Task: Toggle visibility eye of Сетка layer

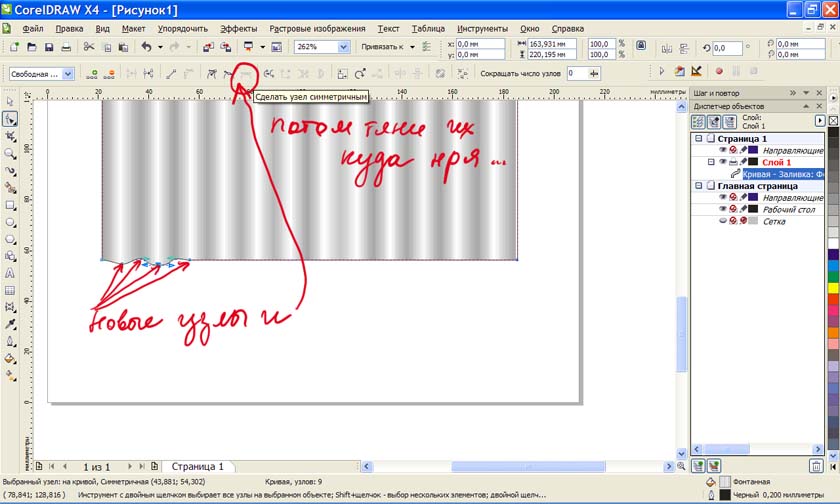Action: click(x=722, y=221)
